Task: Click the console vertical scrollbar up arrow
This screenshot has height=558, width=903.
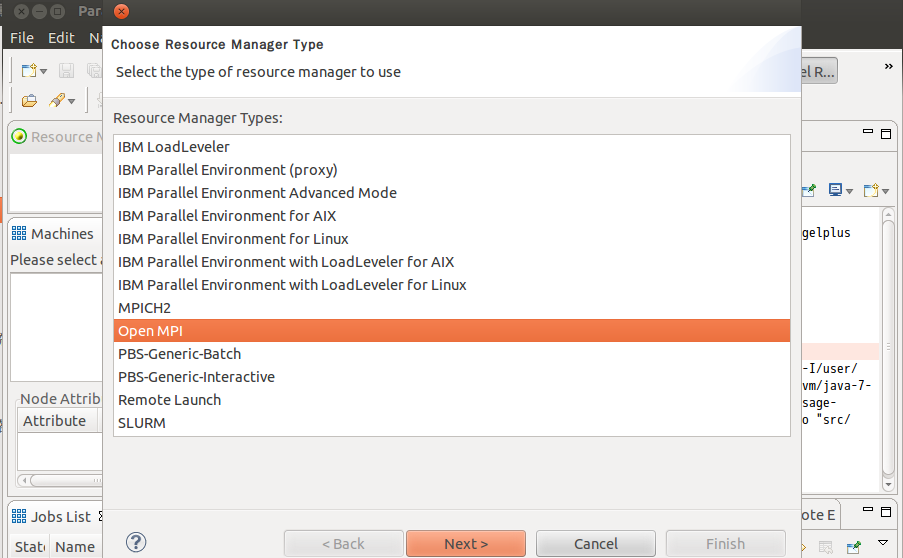Action: (888, 215)
